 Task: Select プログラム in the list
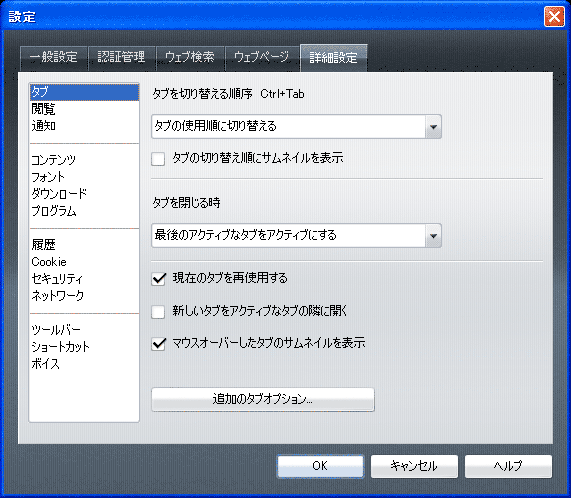[x=84, y=211]
